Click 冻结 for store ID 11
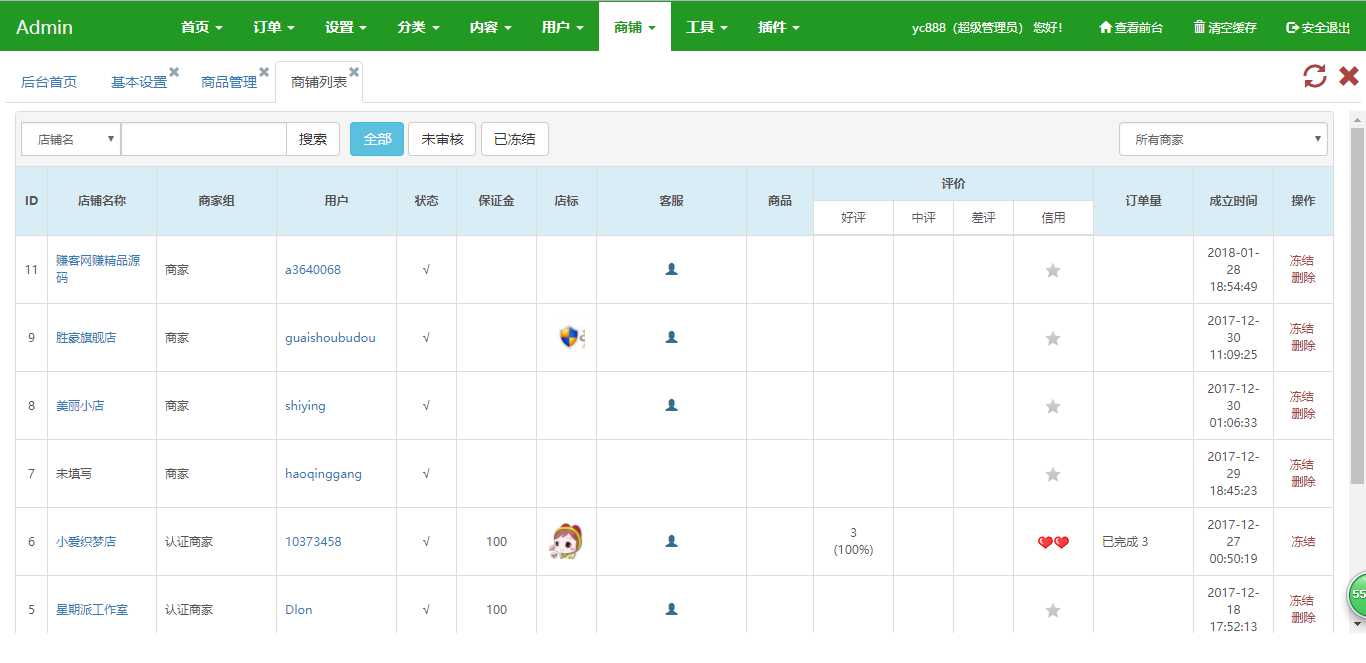1366x663 pixels. click(1302, 260)
